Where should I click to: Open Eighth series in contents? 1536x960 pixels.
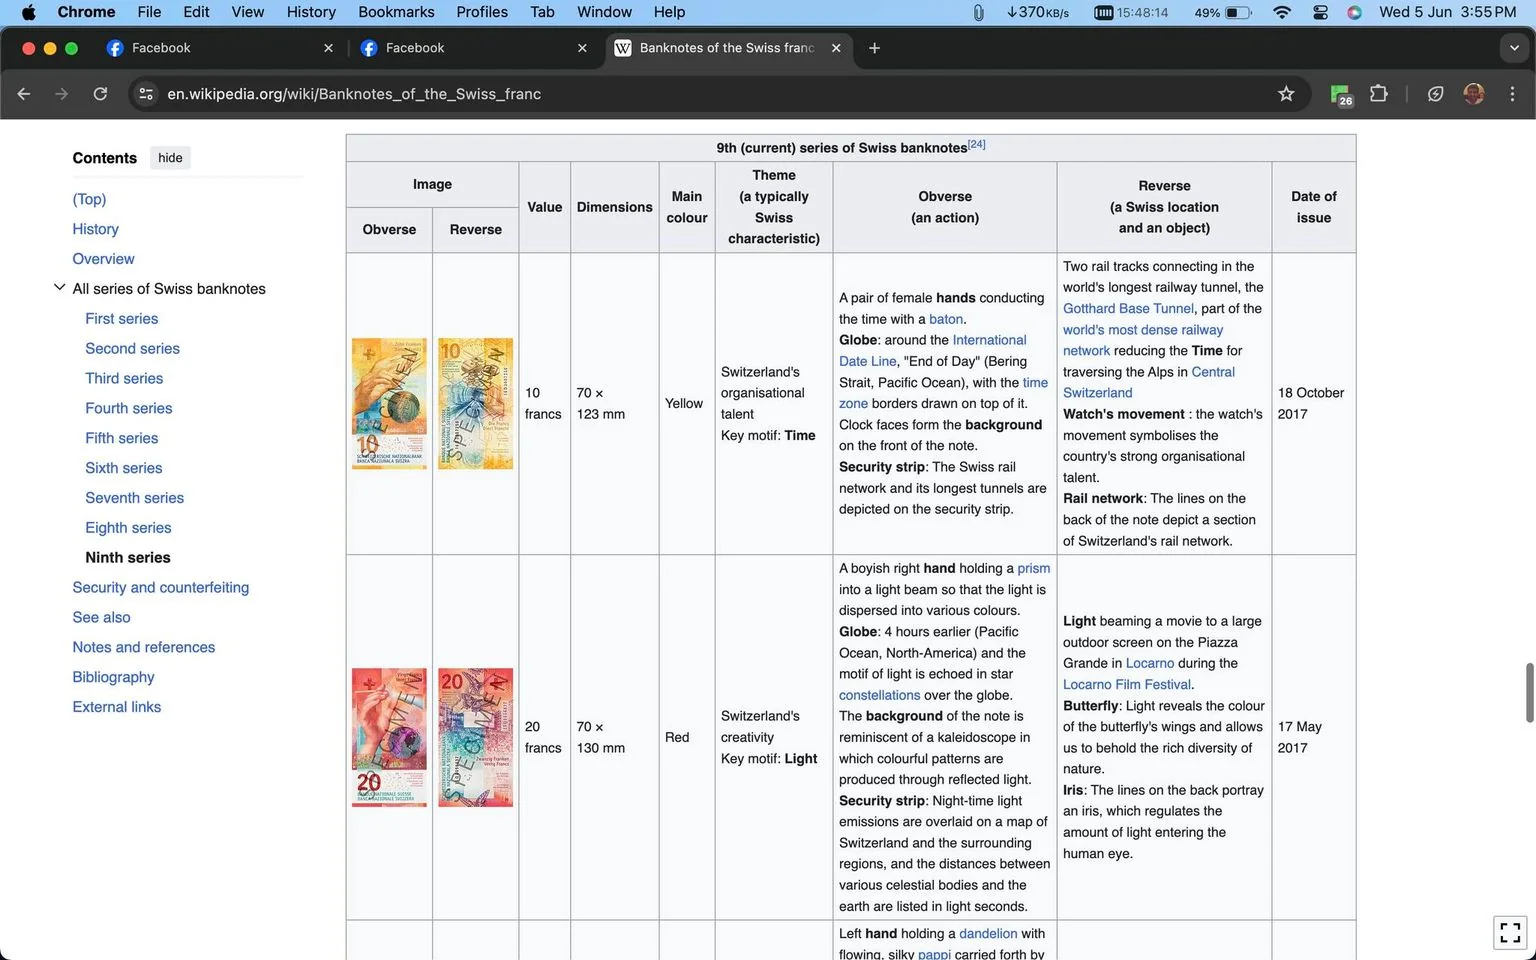pos(128,528)
